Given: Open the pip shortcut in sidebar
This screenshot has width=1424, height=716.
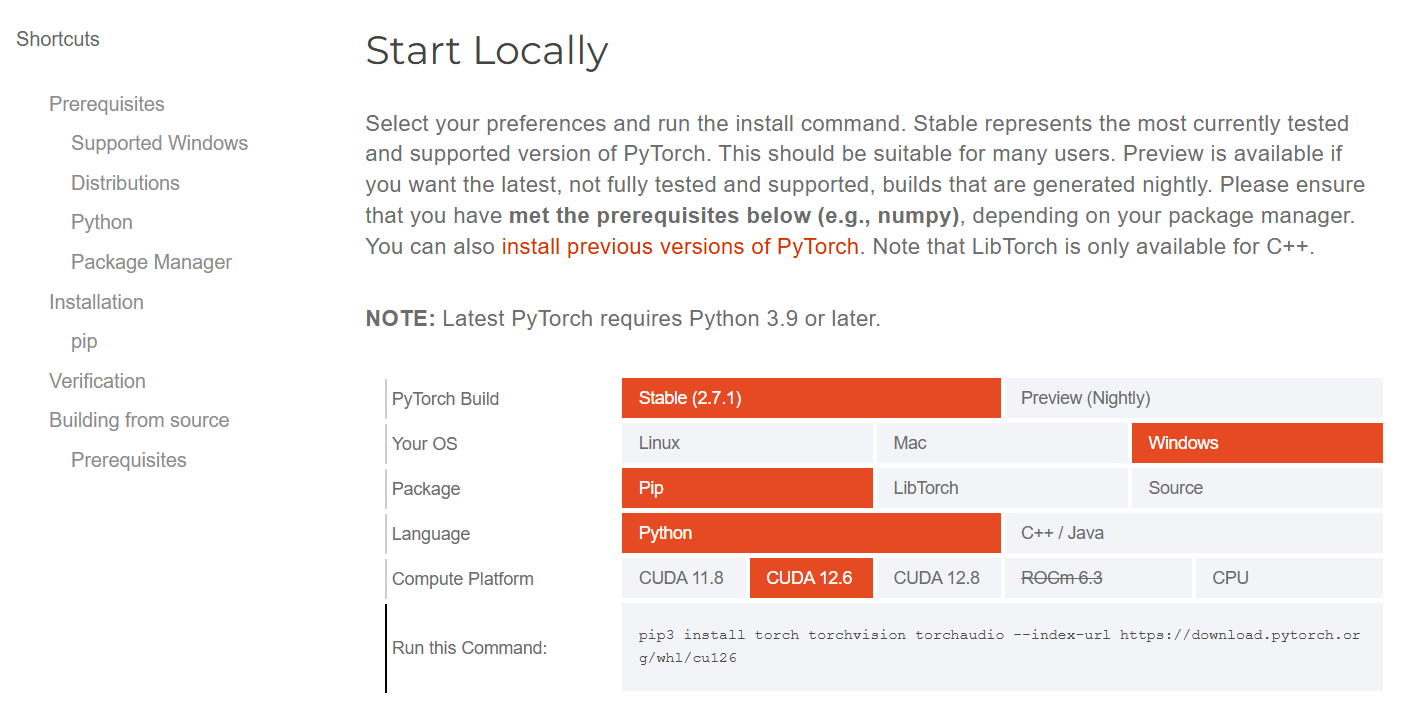Looking at the screenshot, I should pos(84,341).
